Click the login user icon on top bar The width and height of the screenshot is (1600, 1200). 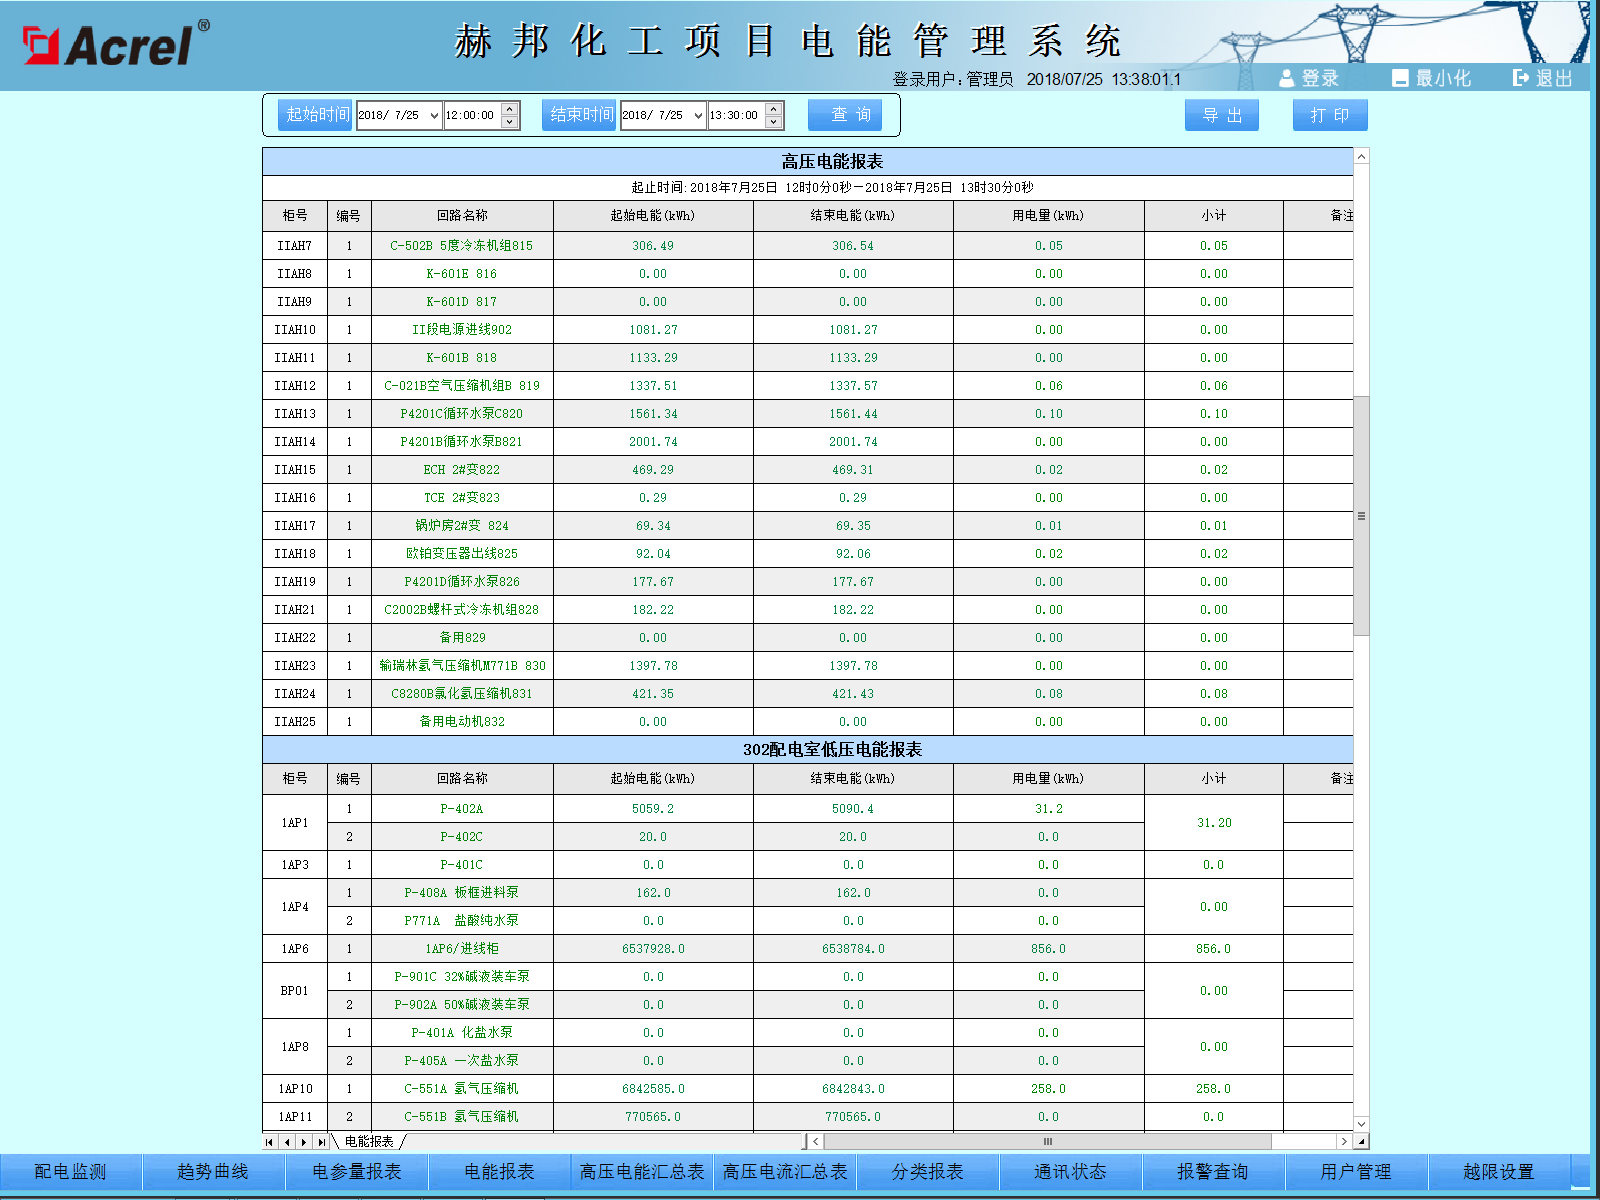pos(1286,78)
